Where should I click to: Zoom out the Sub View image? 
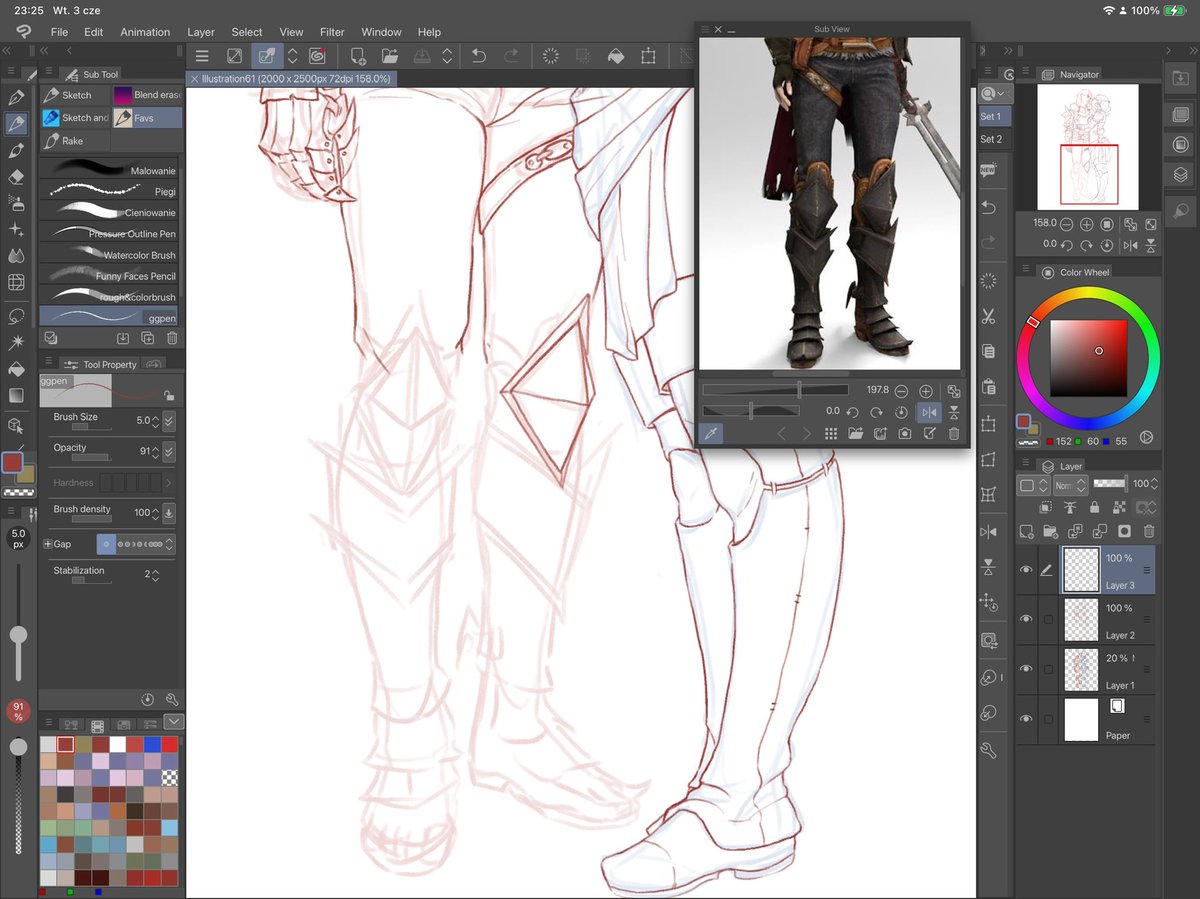(x=901, y=391)
